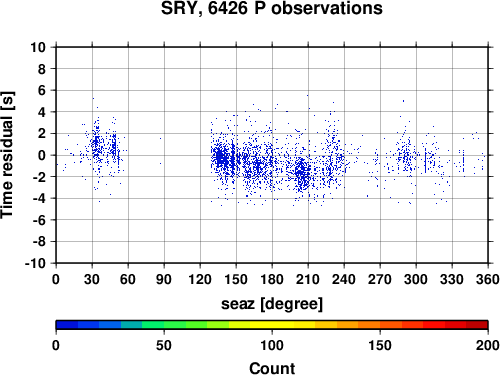This screenshot has width=500, height=375.
Task: Select the orange segment of the colorbar
Action: pos(358,325)
